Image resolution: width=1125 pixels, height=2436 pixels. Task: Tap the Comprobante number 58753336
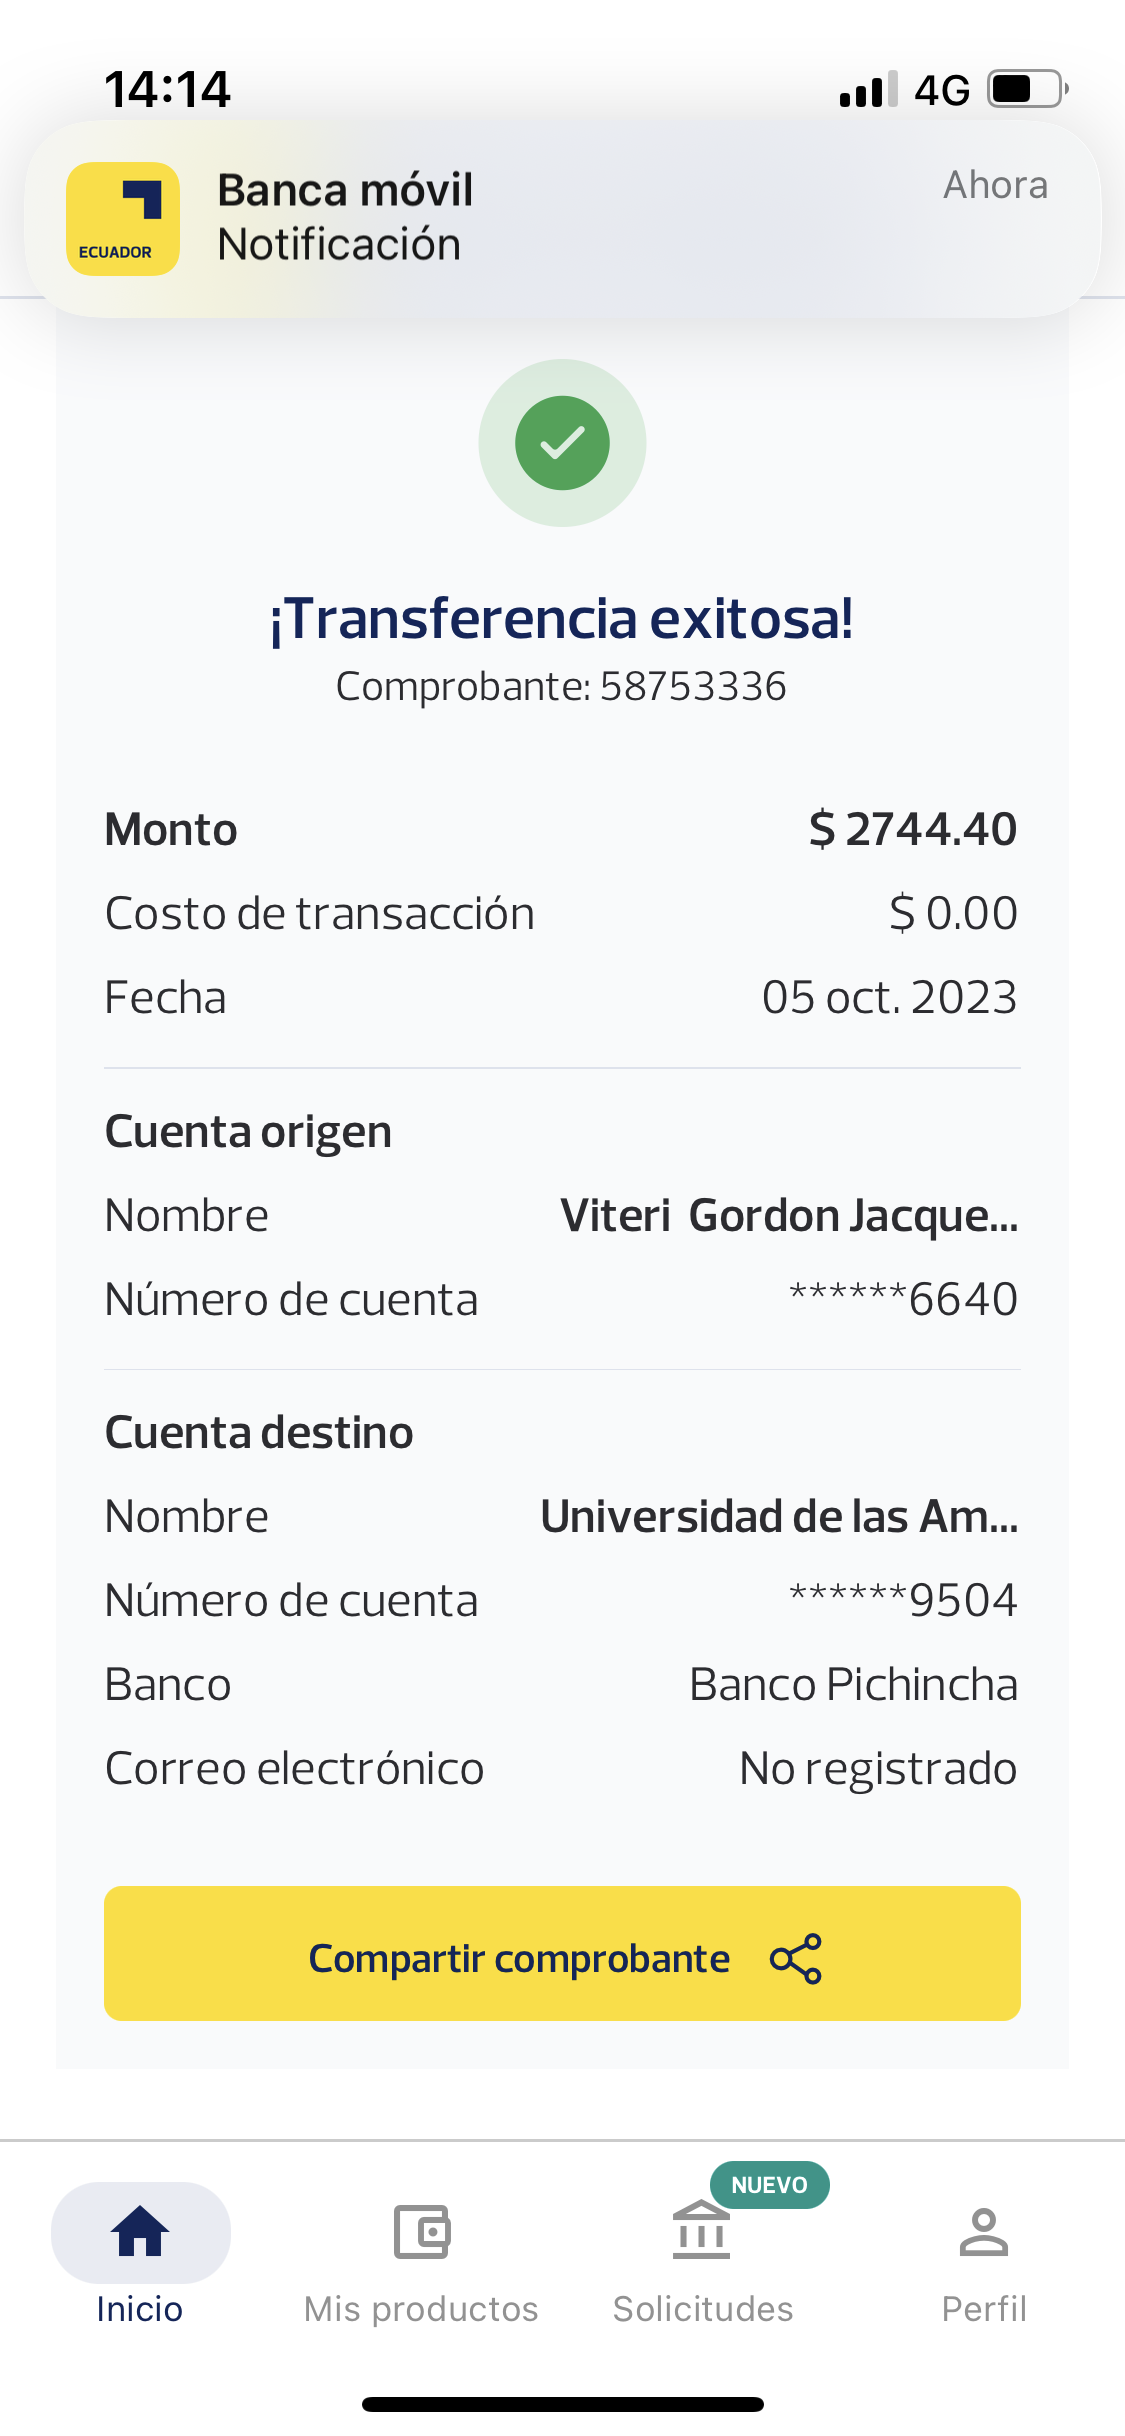tap(692, 687)
